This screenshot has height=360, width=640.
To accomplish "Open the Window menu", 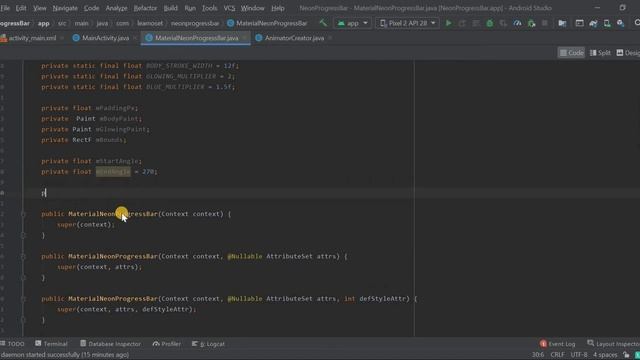I will click(x=252, y=8).
